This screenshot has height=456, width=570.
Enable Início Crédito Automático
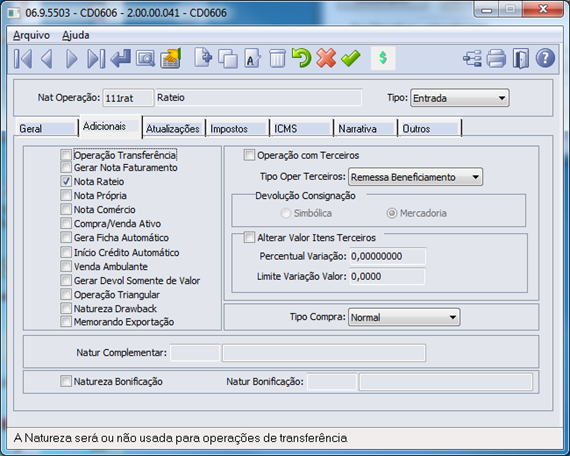pos(66,252)
